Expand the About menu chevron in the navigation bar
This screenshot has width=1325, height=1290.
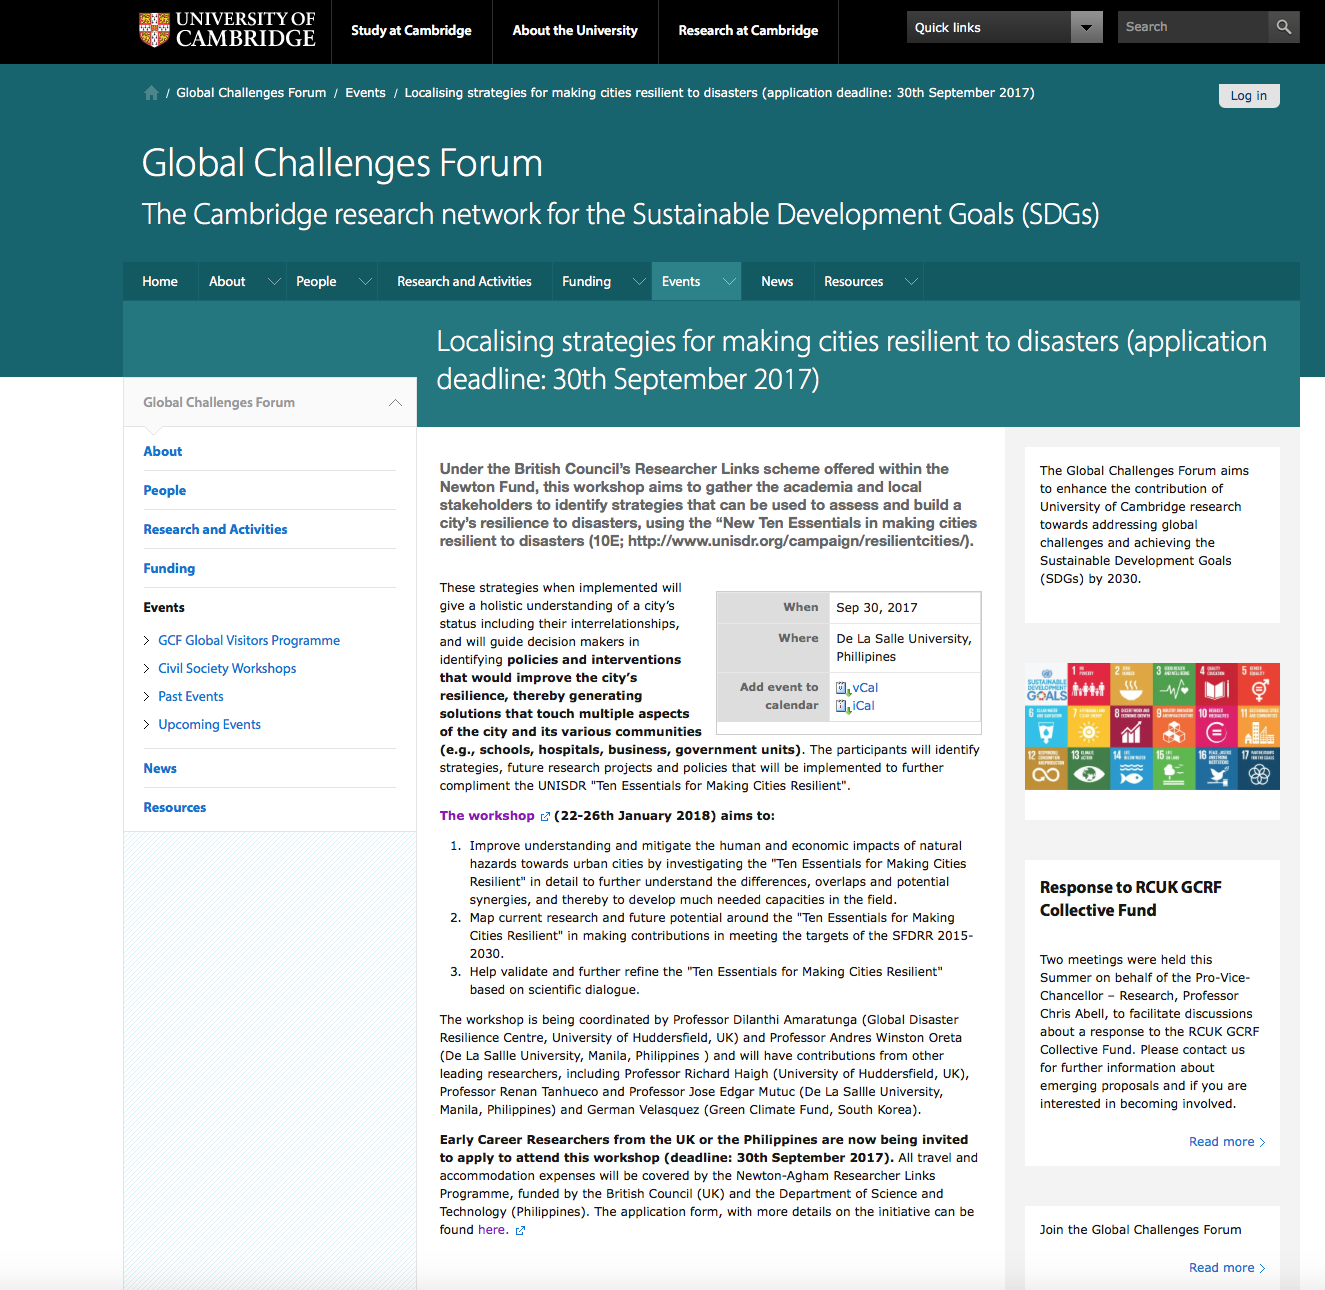pyautogui.click(x=274, y=282)
